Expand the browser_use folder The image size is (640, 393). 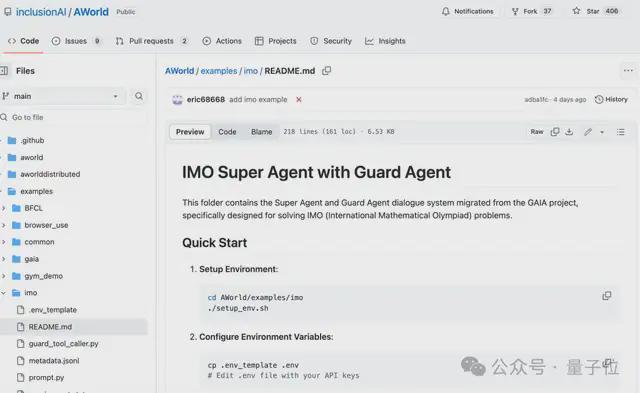click(4, 225)
